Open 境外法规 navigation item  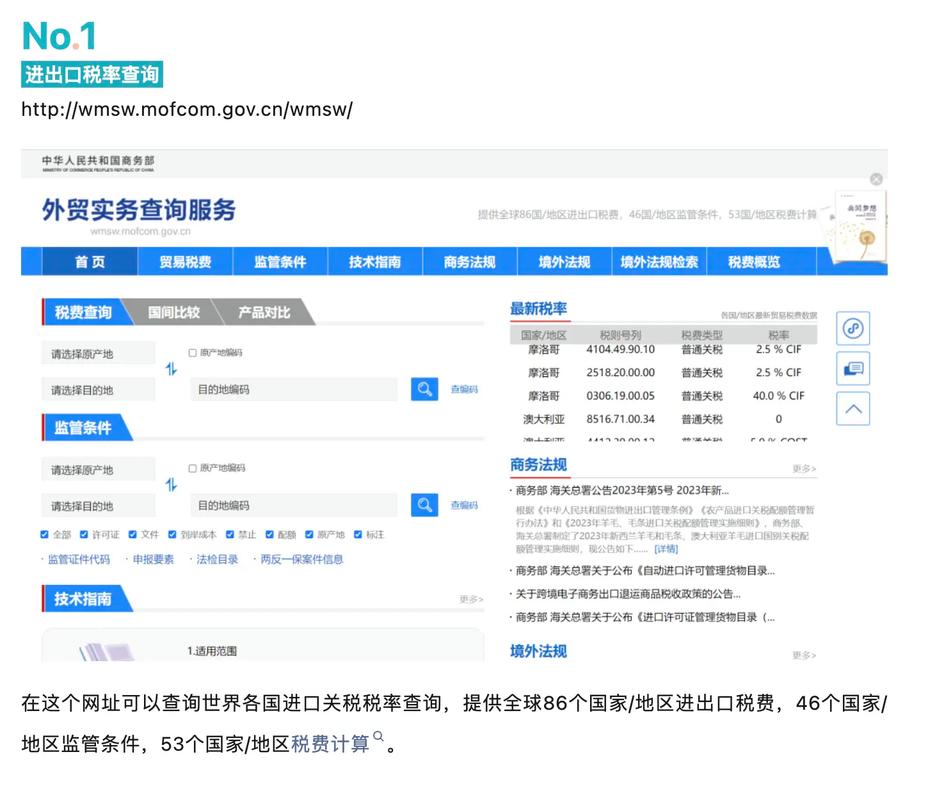click(x=564, y=262)
